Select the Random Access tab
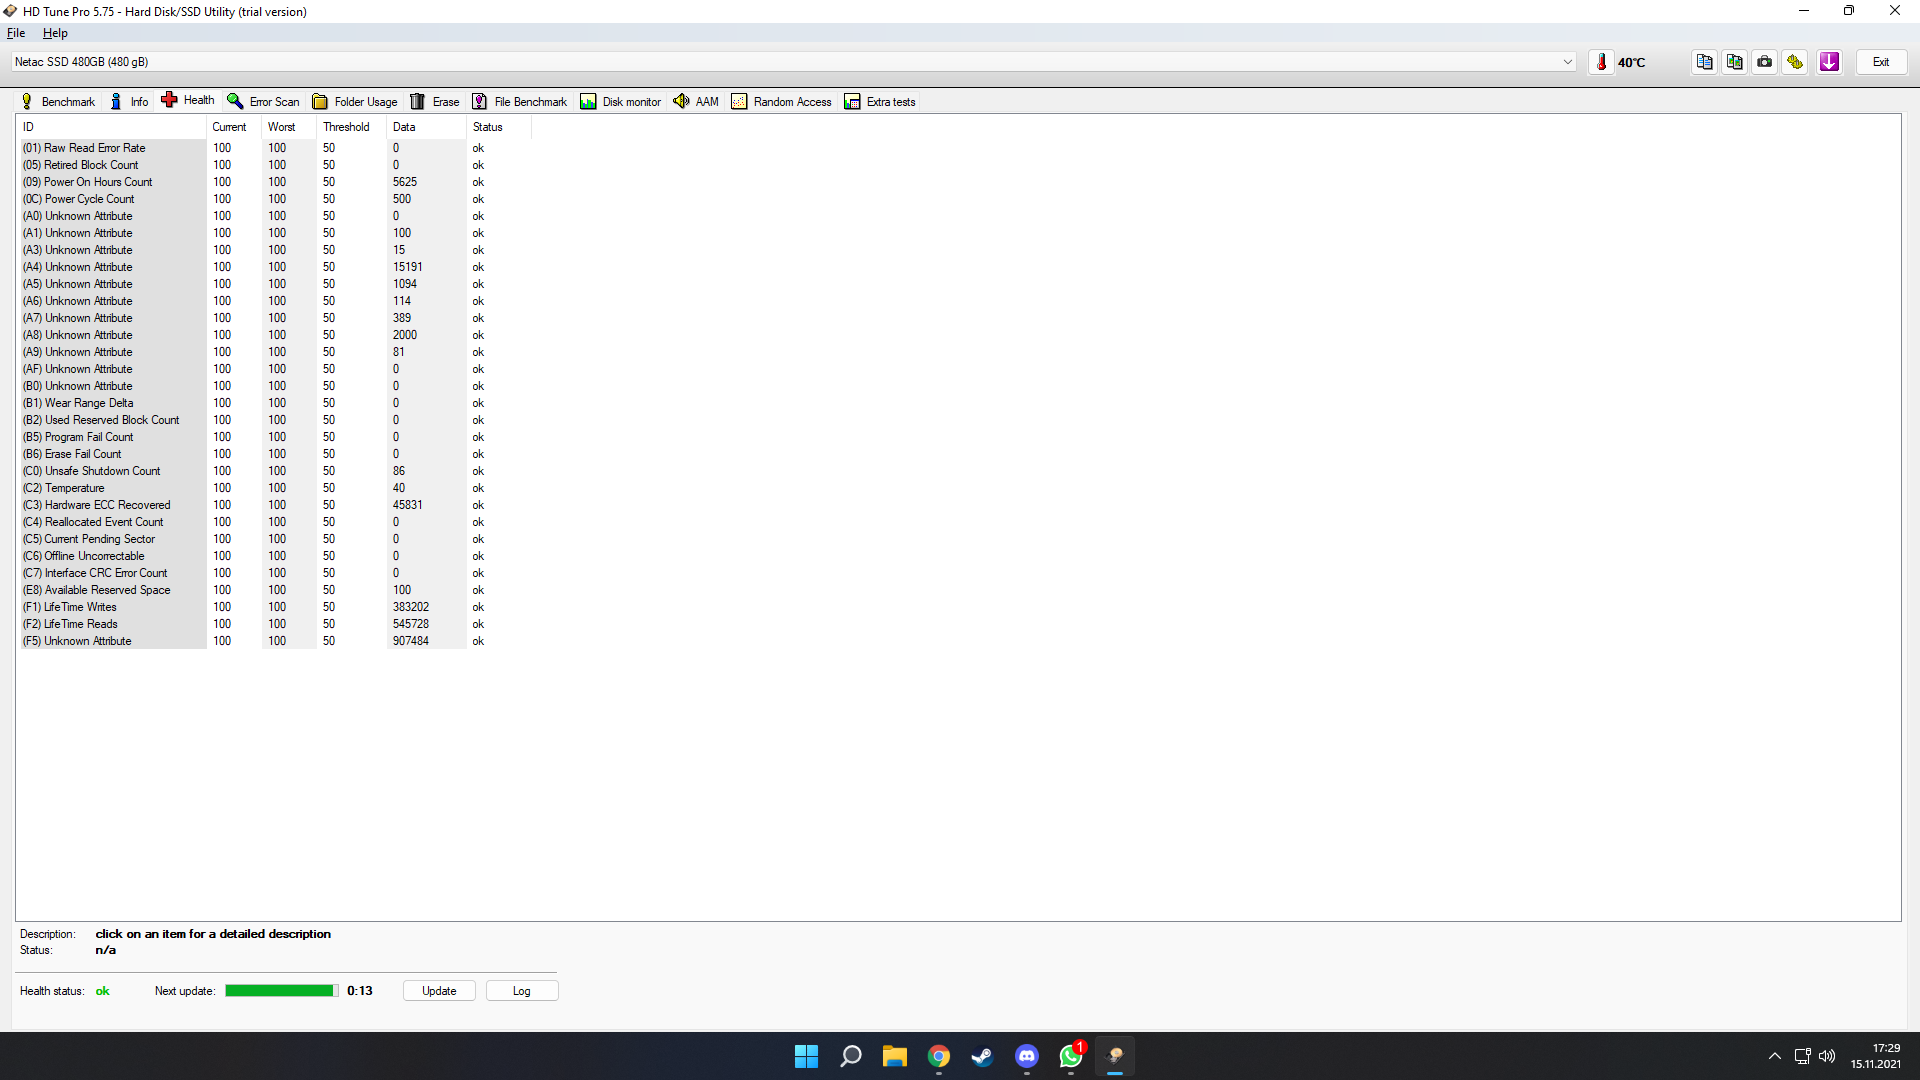1920x1080 pixels. click(x=782, y=102)
